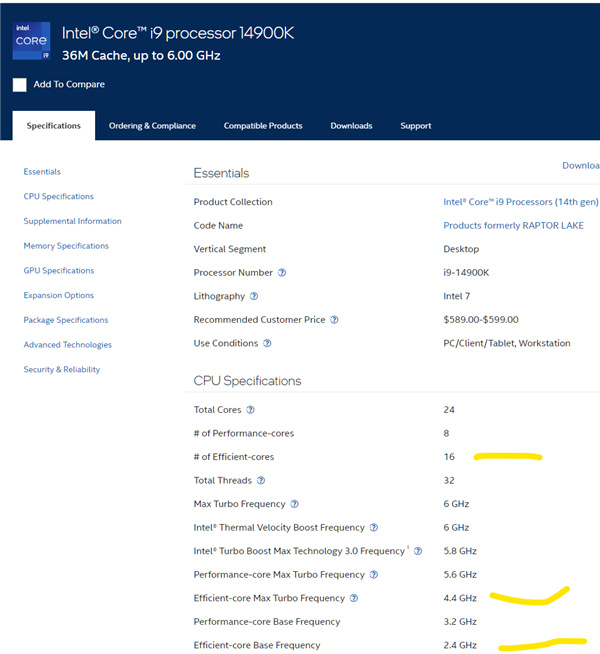600x654 pixels.
Task: Go to GPU Specifications sidebar link
Action: tap(59, 270)
